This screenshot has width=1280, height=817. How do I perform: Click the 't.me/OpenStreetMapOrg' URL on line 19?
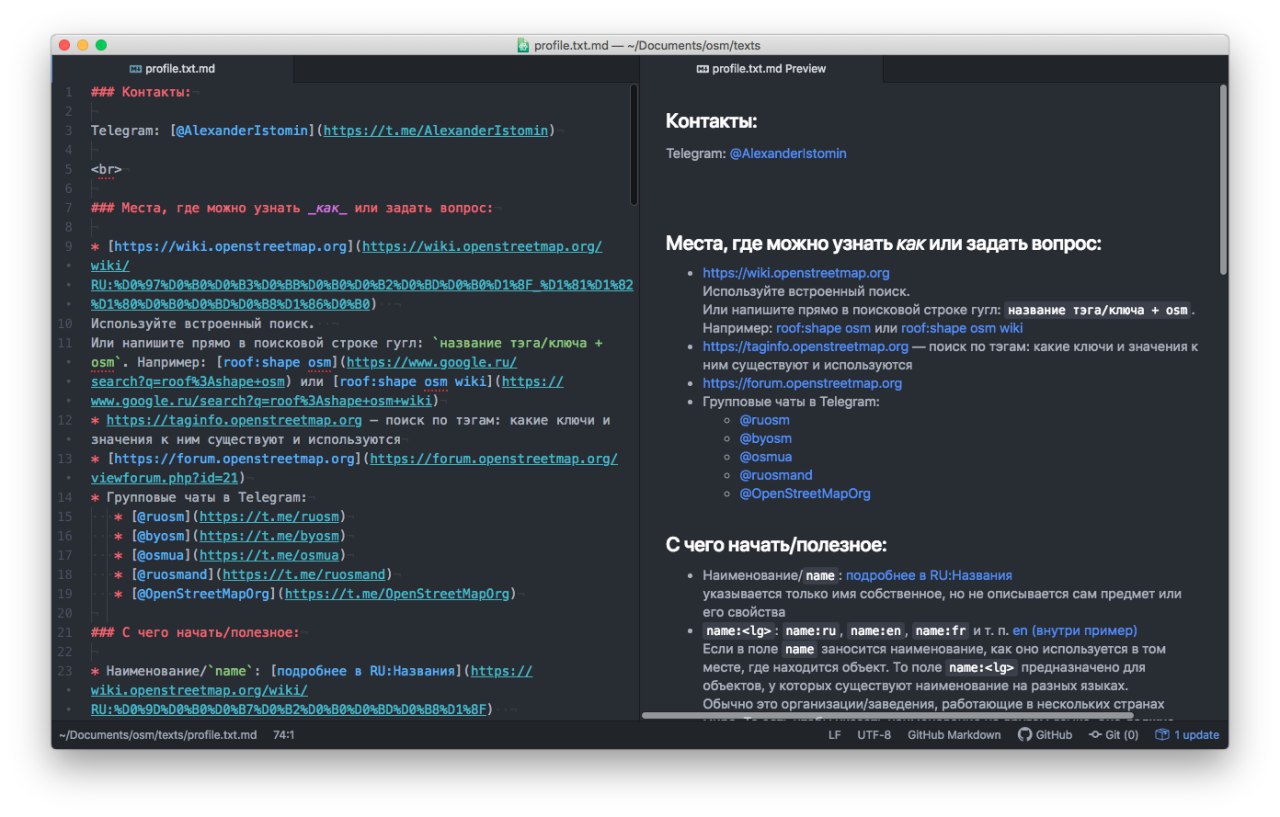397,593
